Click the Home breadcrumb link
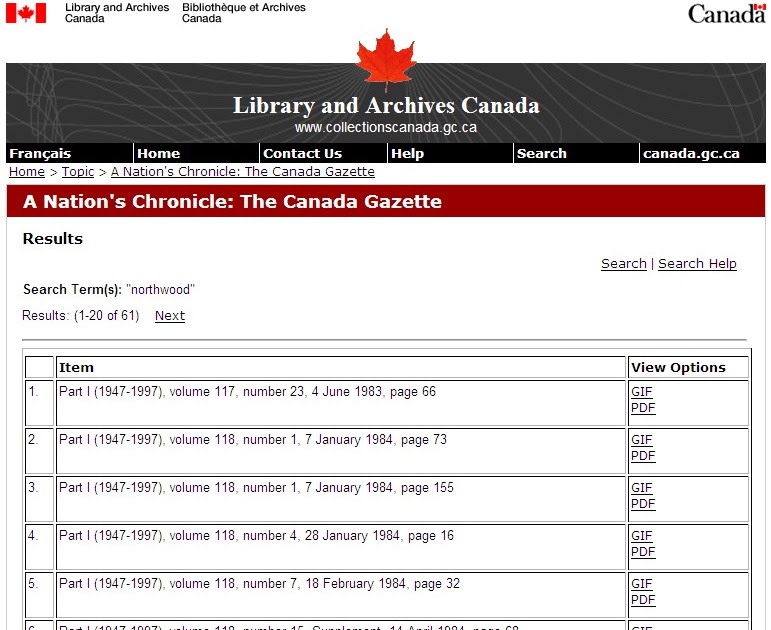Viewport: 771px width, 630px height. [27, 172]
